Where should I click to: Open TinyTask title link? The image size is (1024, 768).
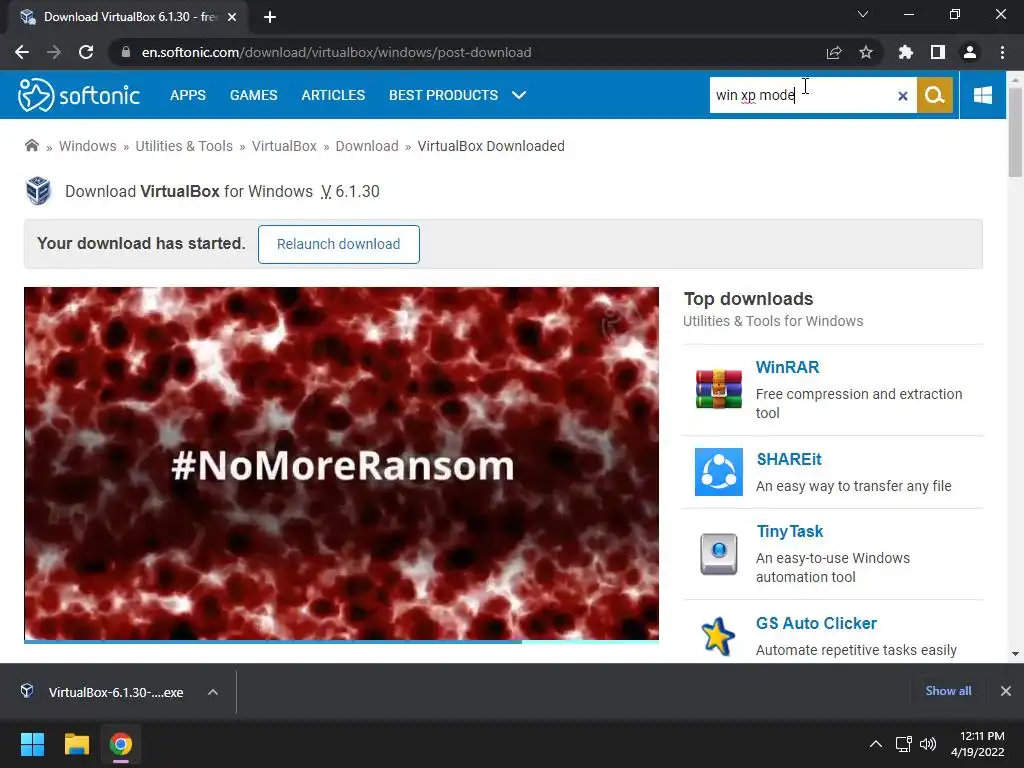[x=790, y=532]
